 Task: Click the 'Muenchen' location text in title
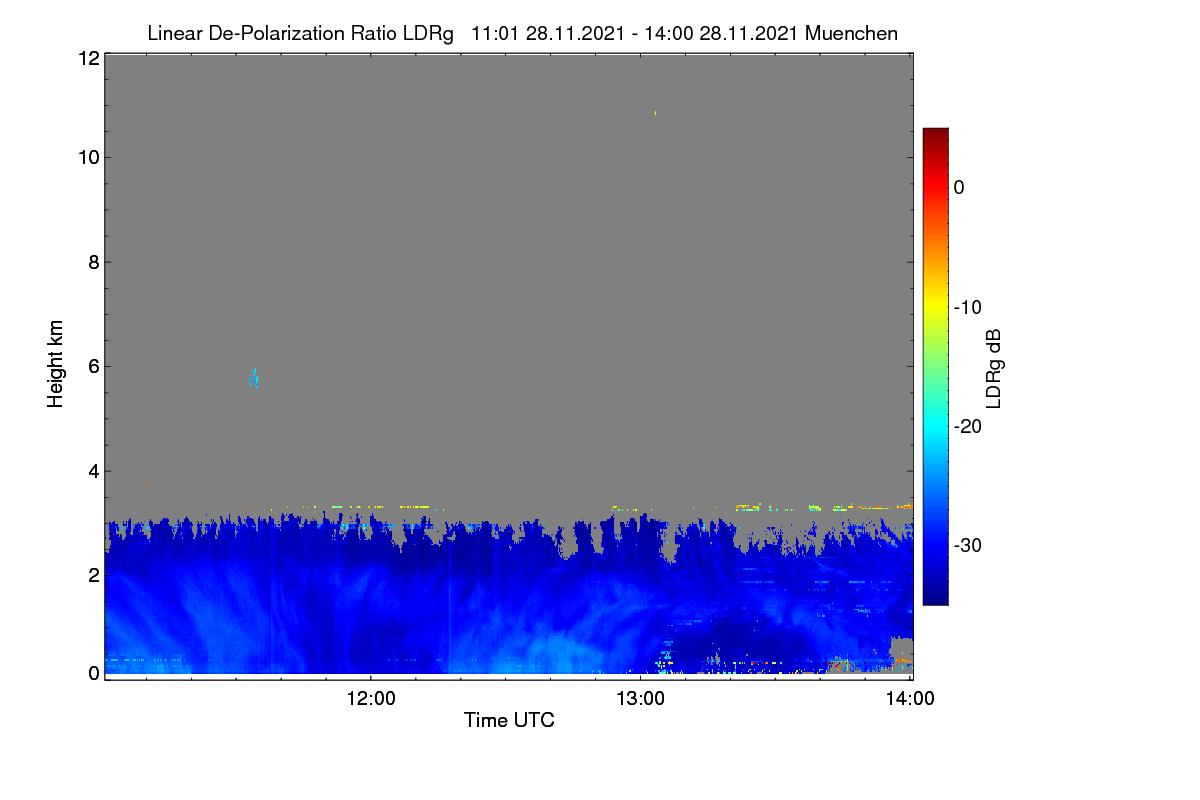851,34
